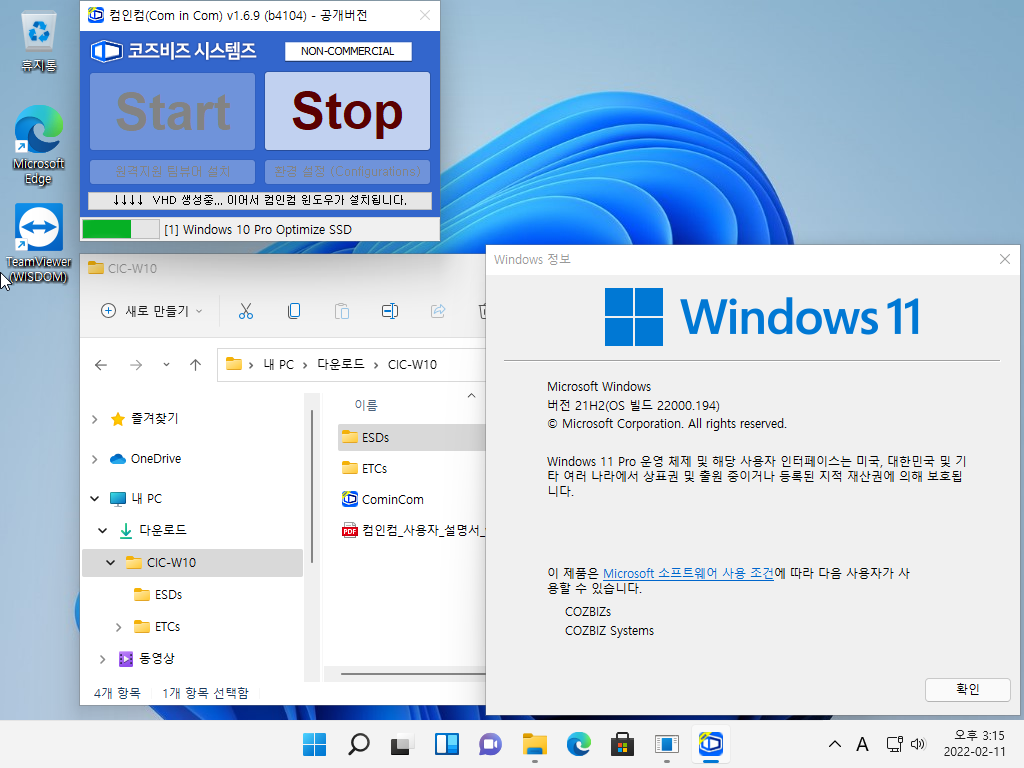Open Microsoft Store from the taskbar

tap(622, 744)
